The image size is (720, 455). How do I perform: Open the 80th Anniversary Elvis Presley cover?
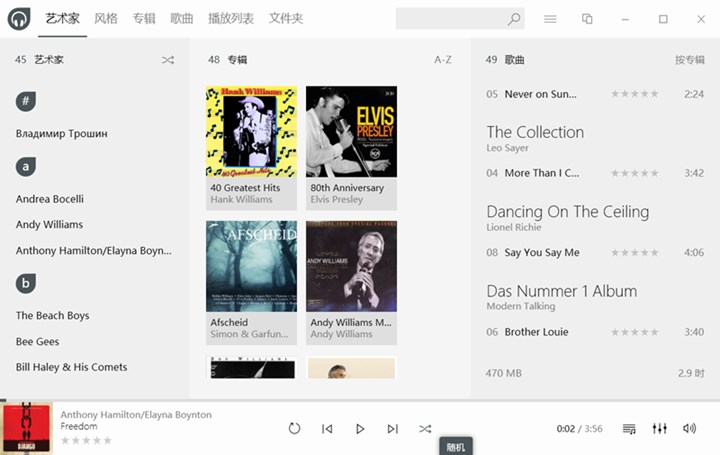click(x=351, y=132)
